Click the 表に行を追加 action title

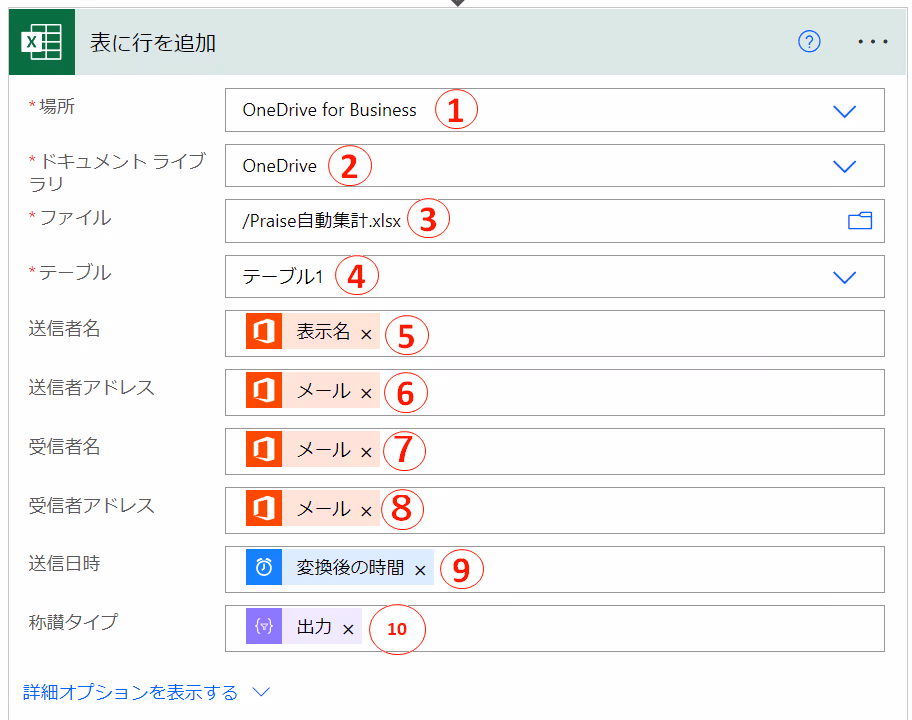153,43
